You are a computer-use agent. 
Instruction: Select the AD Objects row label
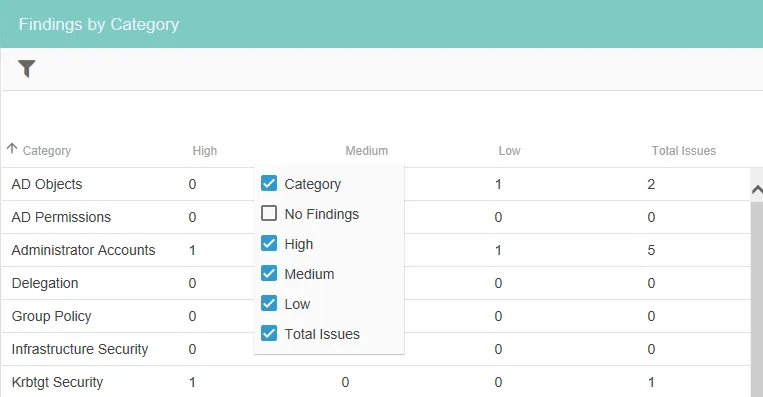click(x=47, y=184)
